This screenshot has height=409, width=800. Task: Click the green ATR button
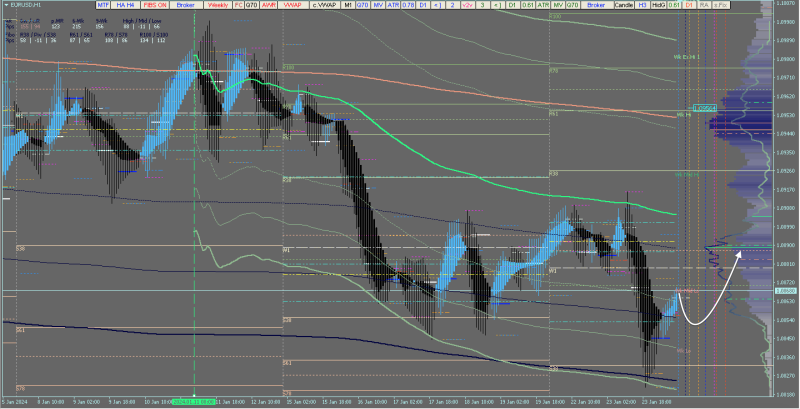tap(543, 5)
